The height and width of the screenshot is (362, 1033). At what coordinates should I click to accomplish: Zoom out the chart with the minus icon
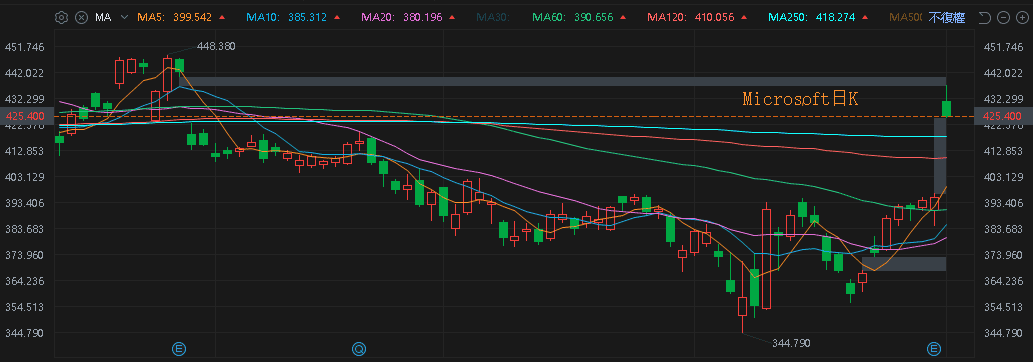[x=1003, y=18]
